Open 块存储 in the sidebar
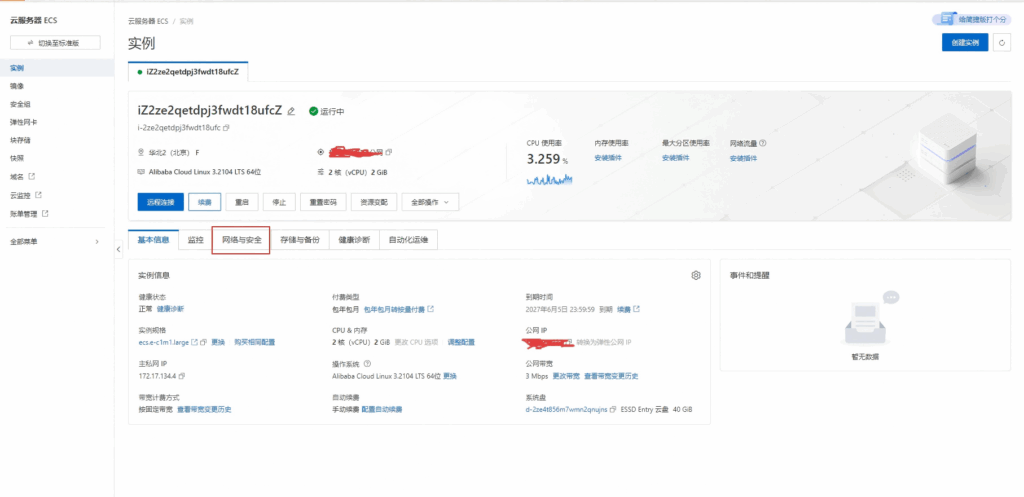Image resolution: width=1024 pixels, height=497 pixels. (20, 140)
